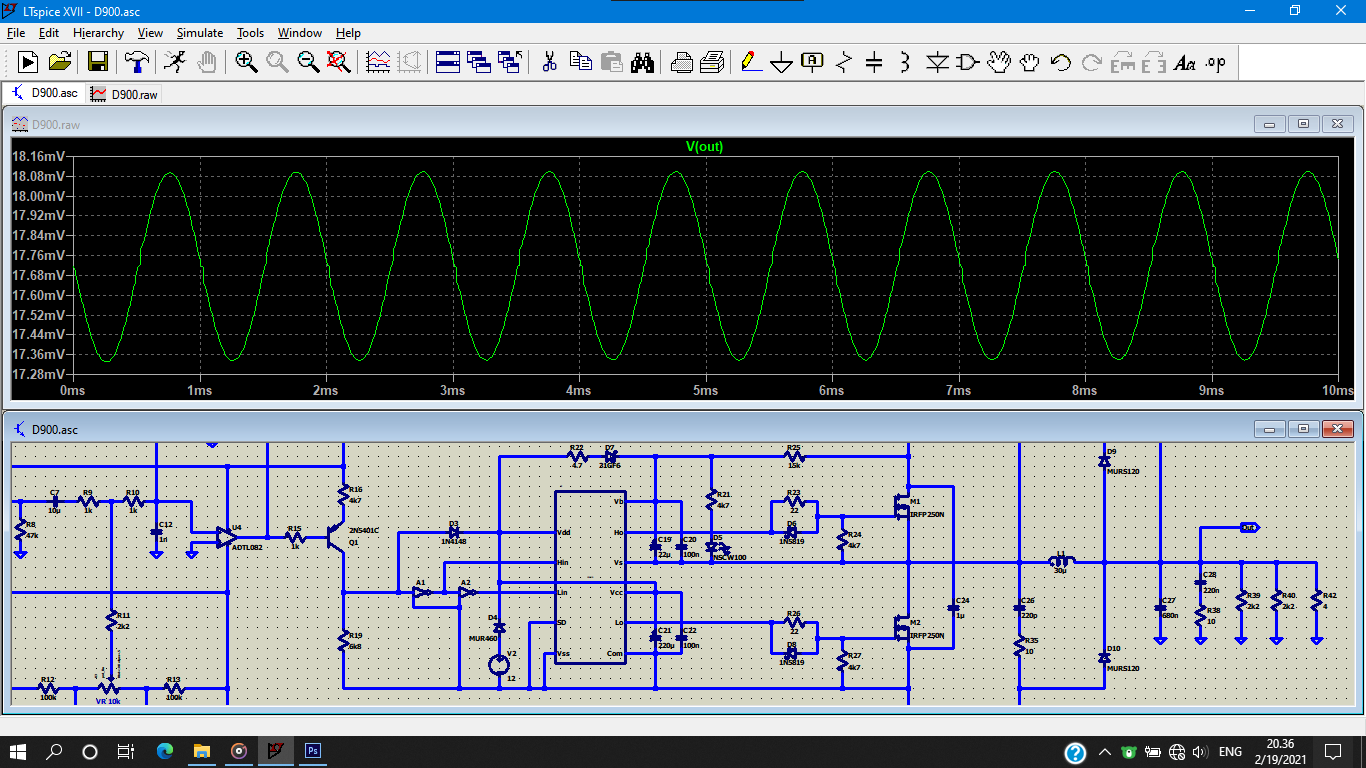Create a new schematic from the toolbar
This screenshot has width=1366, height=768.
point(27,62)
